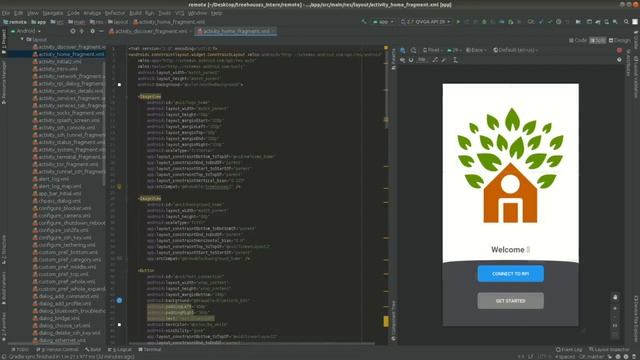
Task: Click the zoom in plus icon in preview
Action: (x=615, y=309)
